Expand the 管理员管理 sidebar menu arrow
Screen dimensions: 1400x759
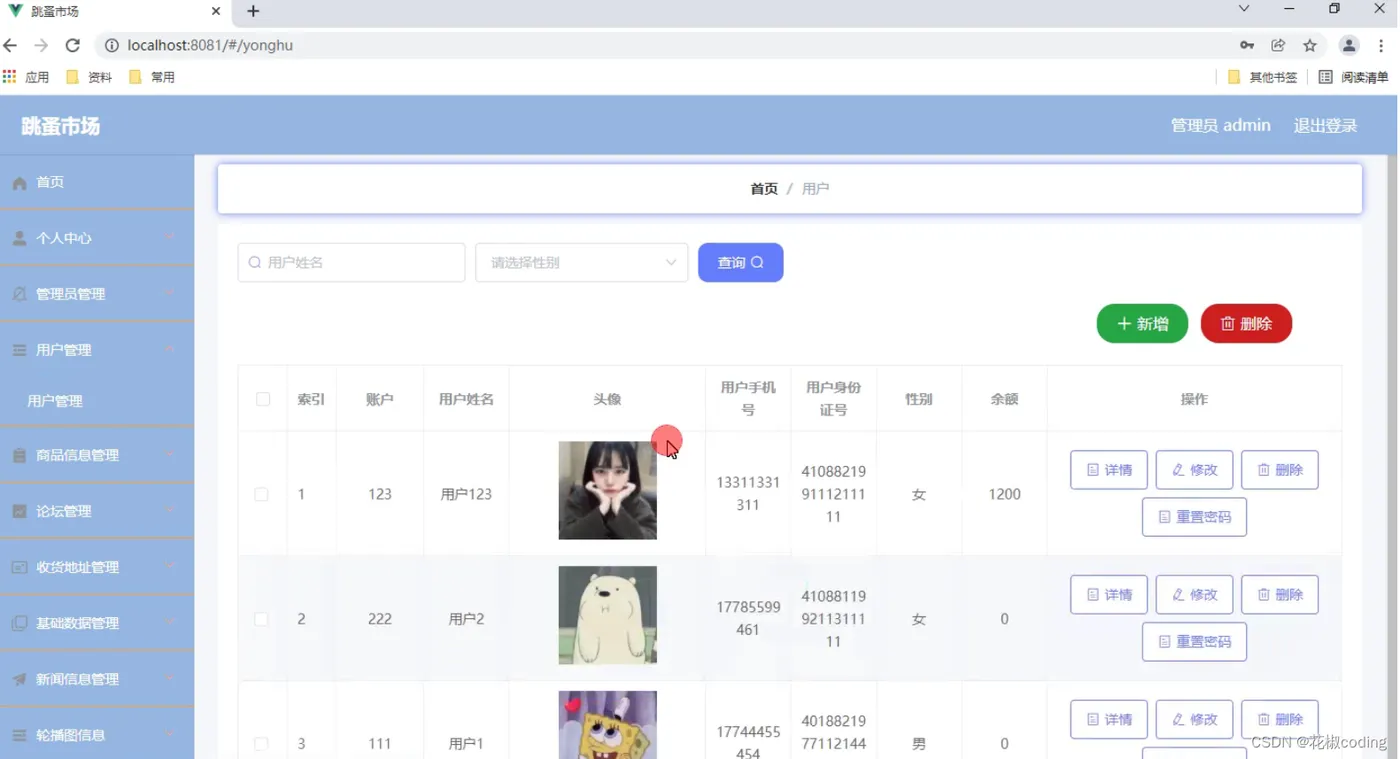[170, 293]
